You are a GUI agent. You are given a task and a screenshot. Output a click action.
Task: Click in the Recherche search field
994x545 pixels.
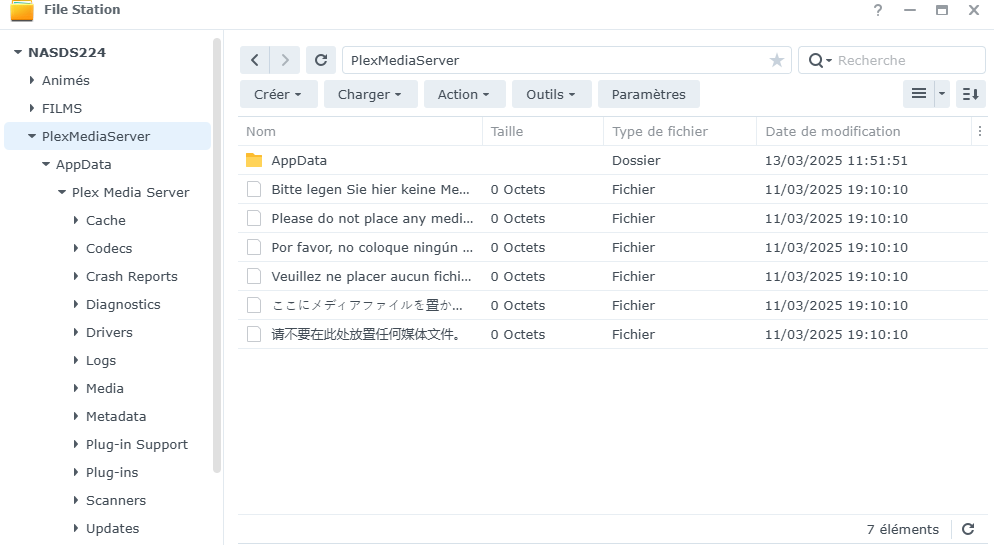pos(905,60)
